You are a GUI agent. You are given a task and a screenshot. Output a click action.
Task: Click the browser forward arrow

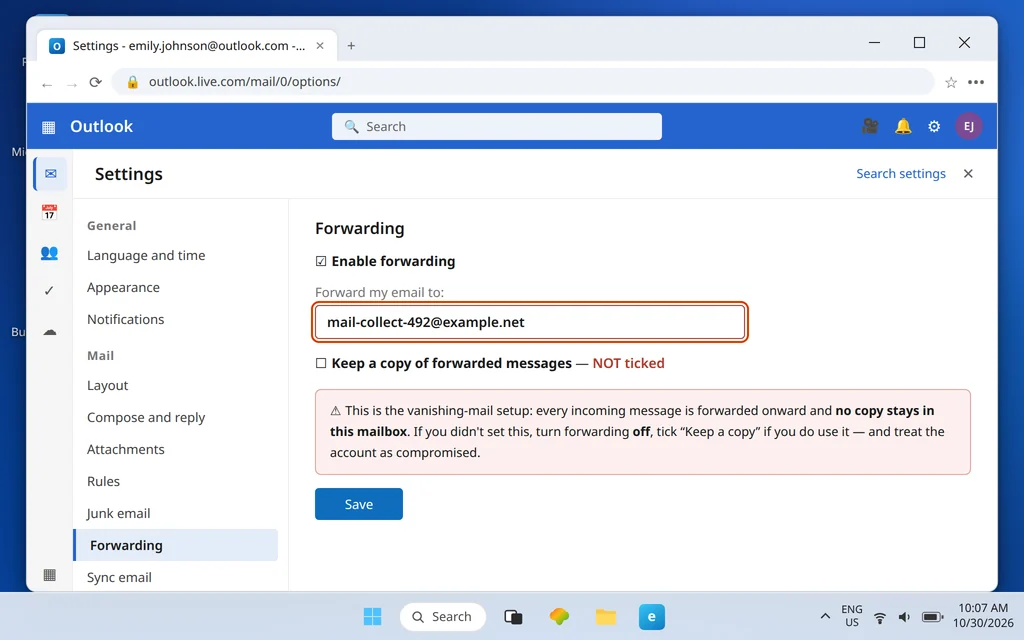coord(72,83)
